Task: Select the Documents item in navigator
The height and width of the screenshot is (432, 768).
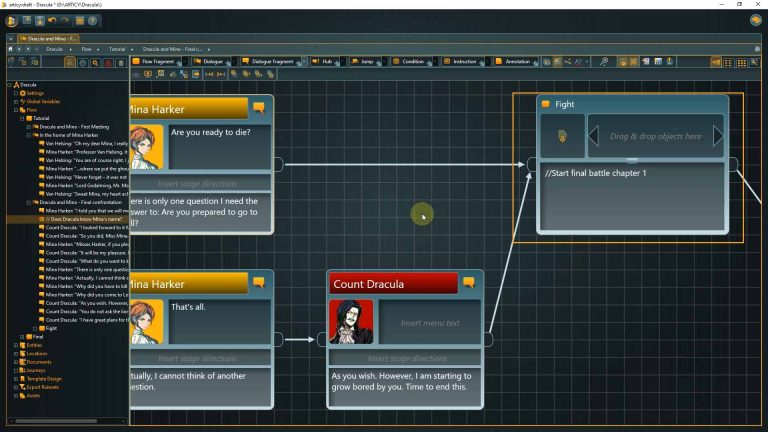Action: pyautogui.click(x=38, y=362)
